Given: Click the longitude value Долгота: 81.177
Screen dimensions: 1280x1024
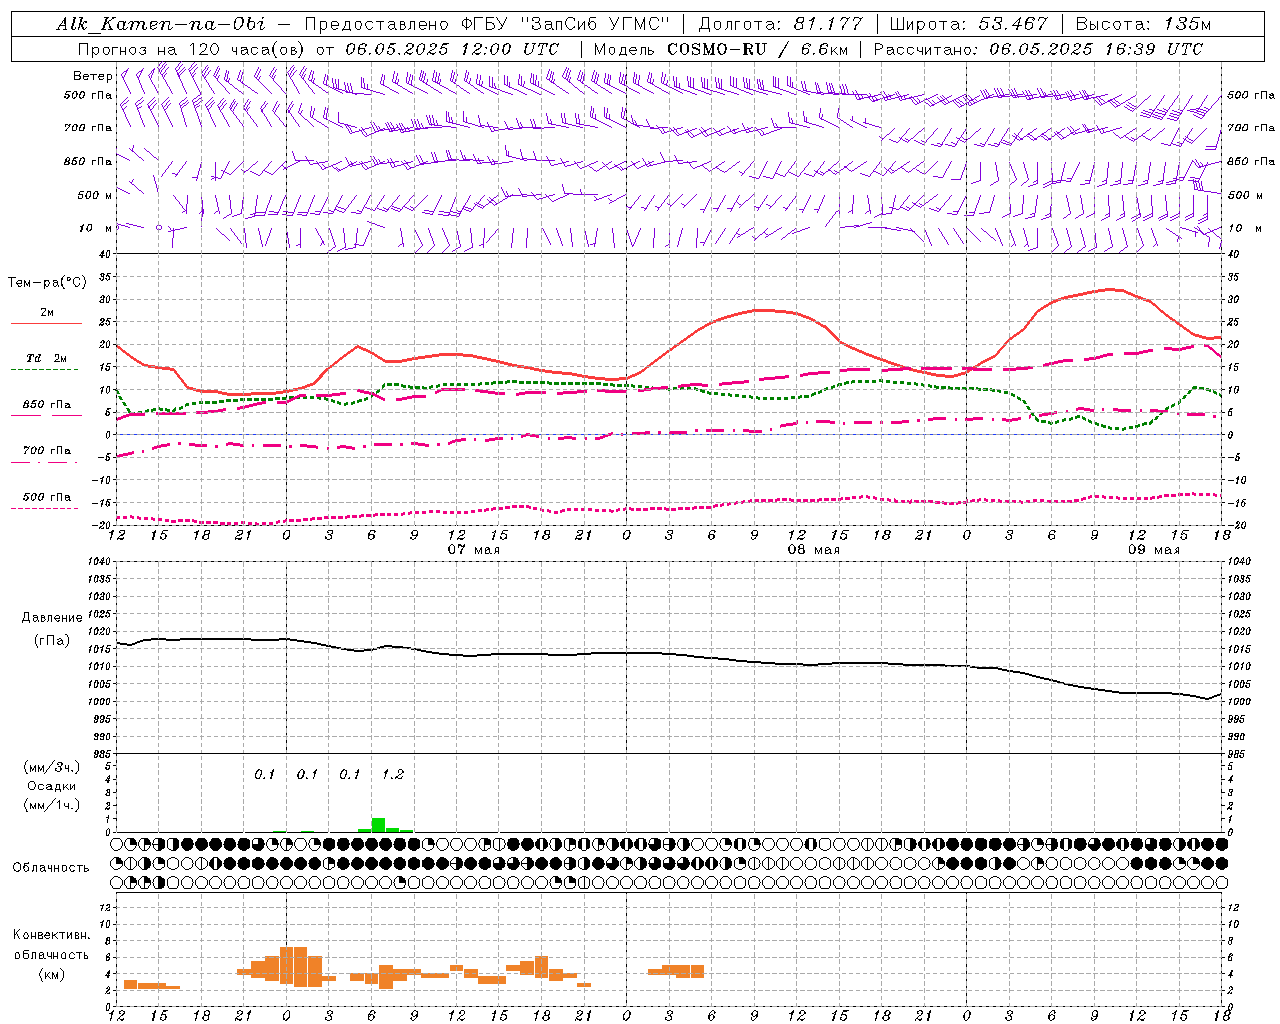Looking at the screenshot, I should pos(780,24).
